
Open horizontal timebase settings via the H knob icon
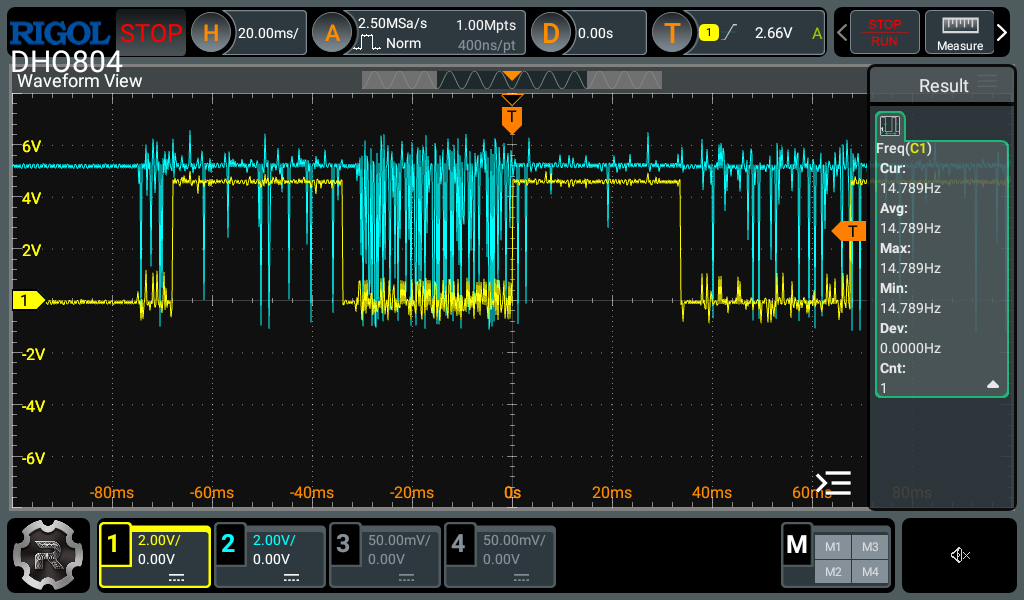pyautogui.click(x=209, y=32)
